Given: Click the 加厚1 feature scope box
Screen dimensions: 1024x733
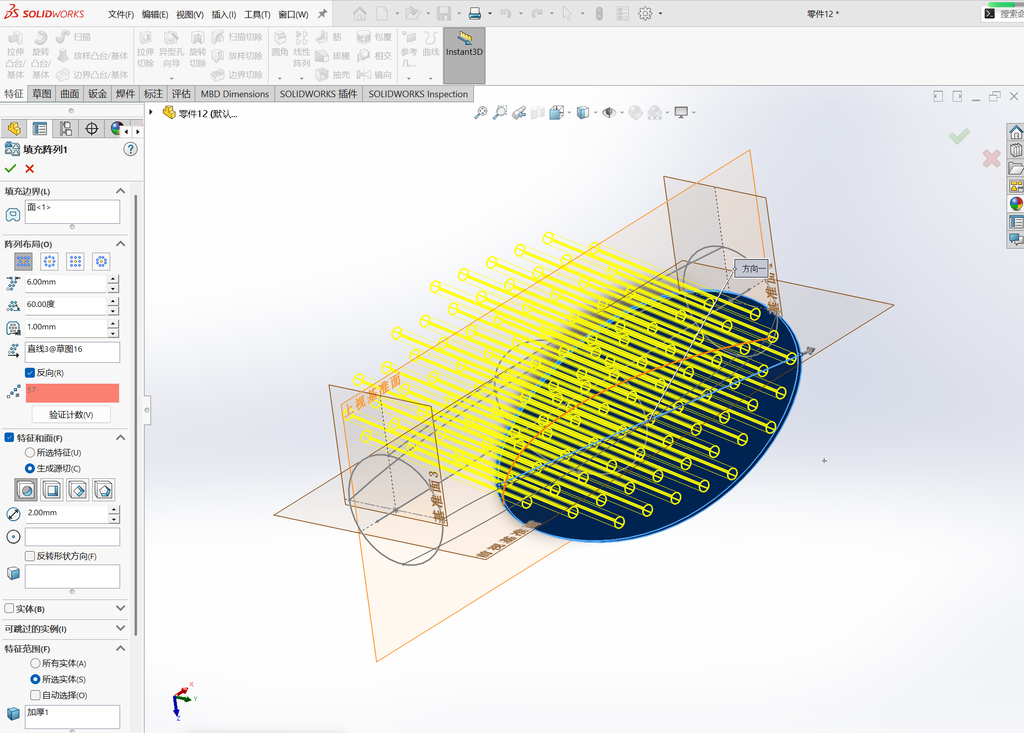Looking at the screenshot, I should pyautogui.click(x=72, y=717).
